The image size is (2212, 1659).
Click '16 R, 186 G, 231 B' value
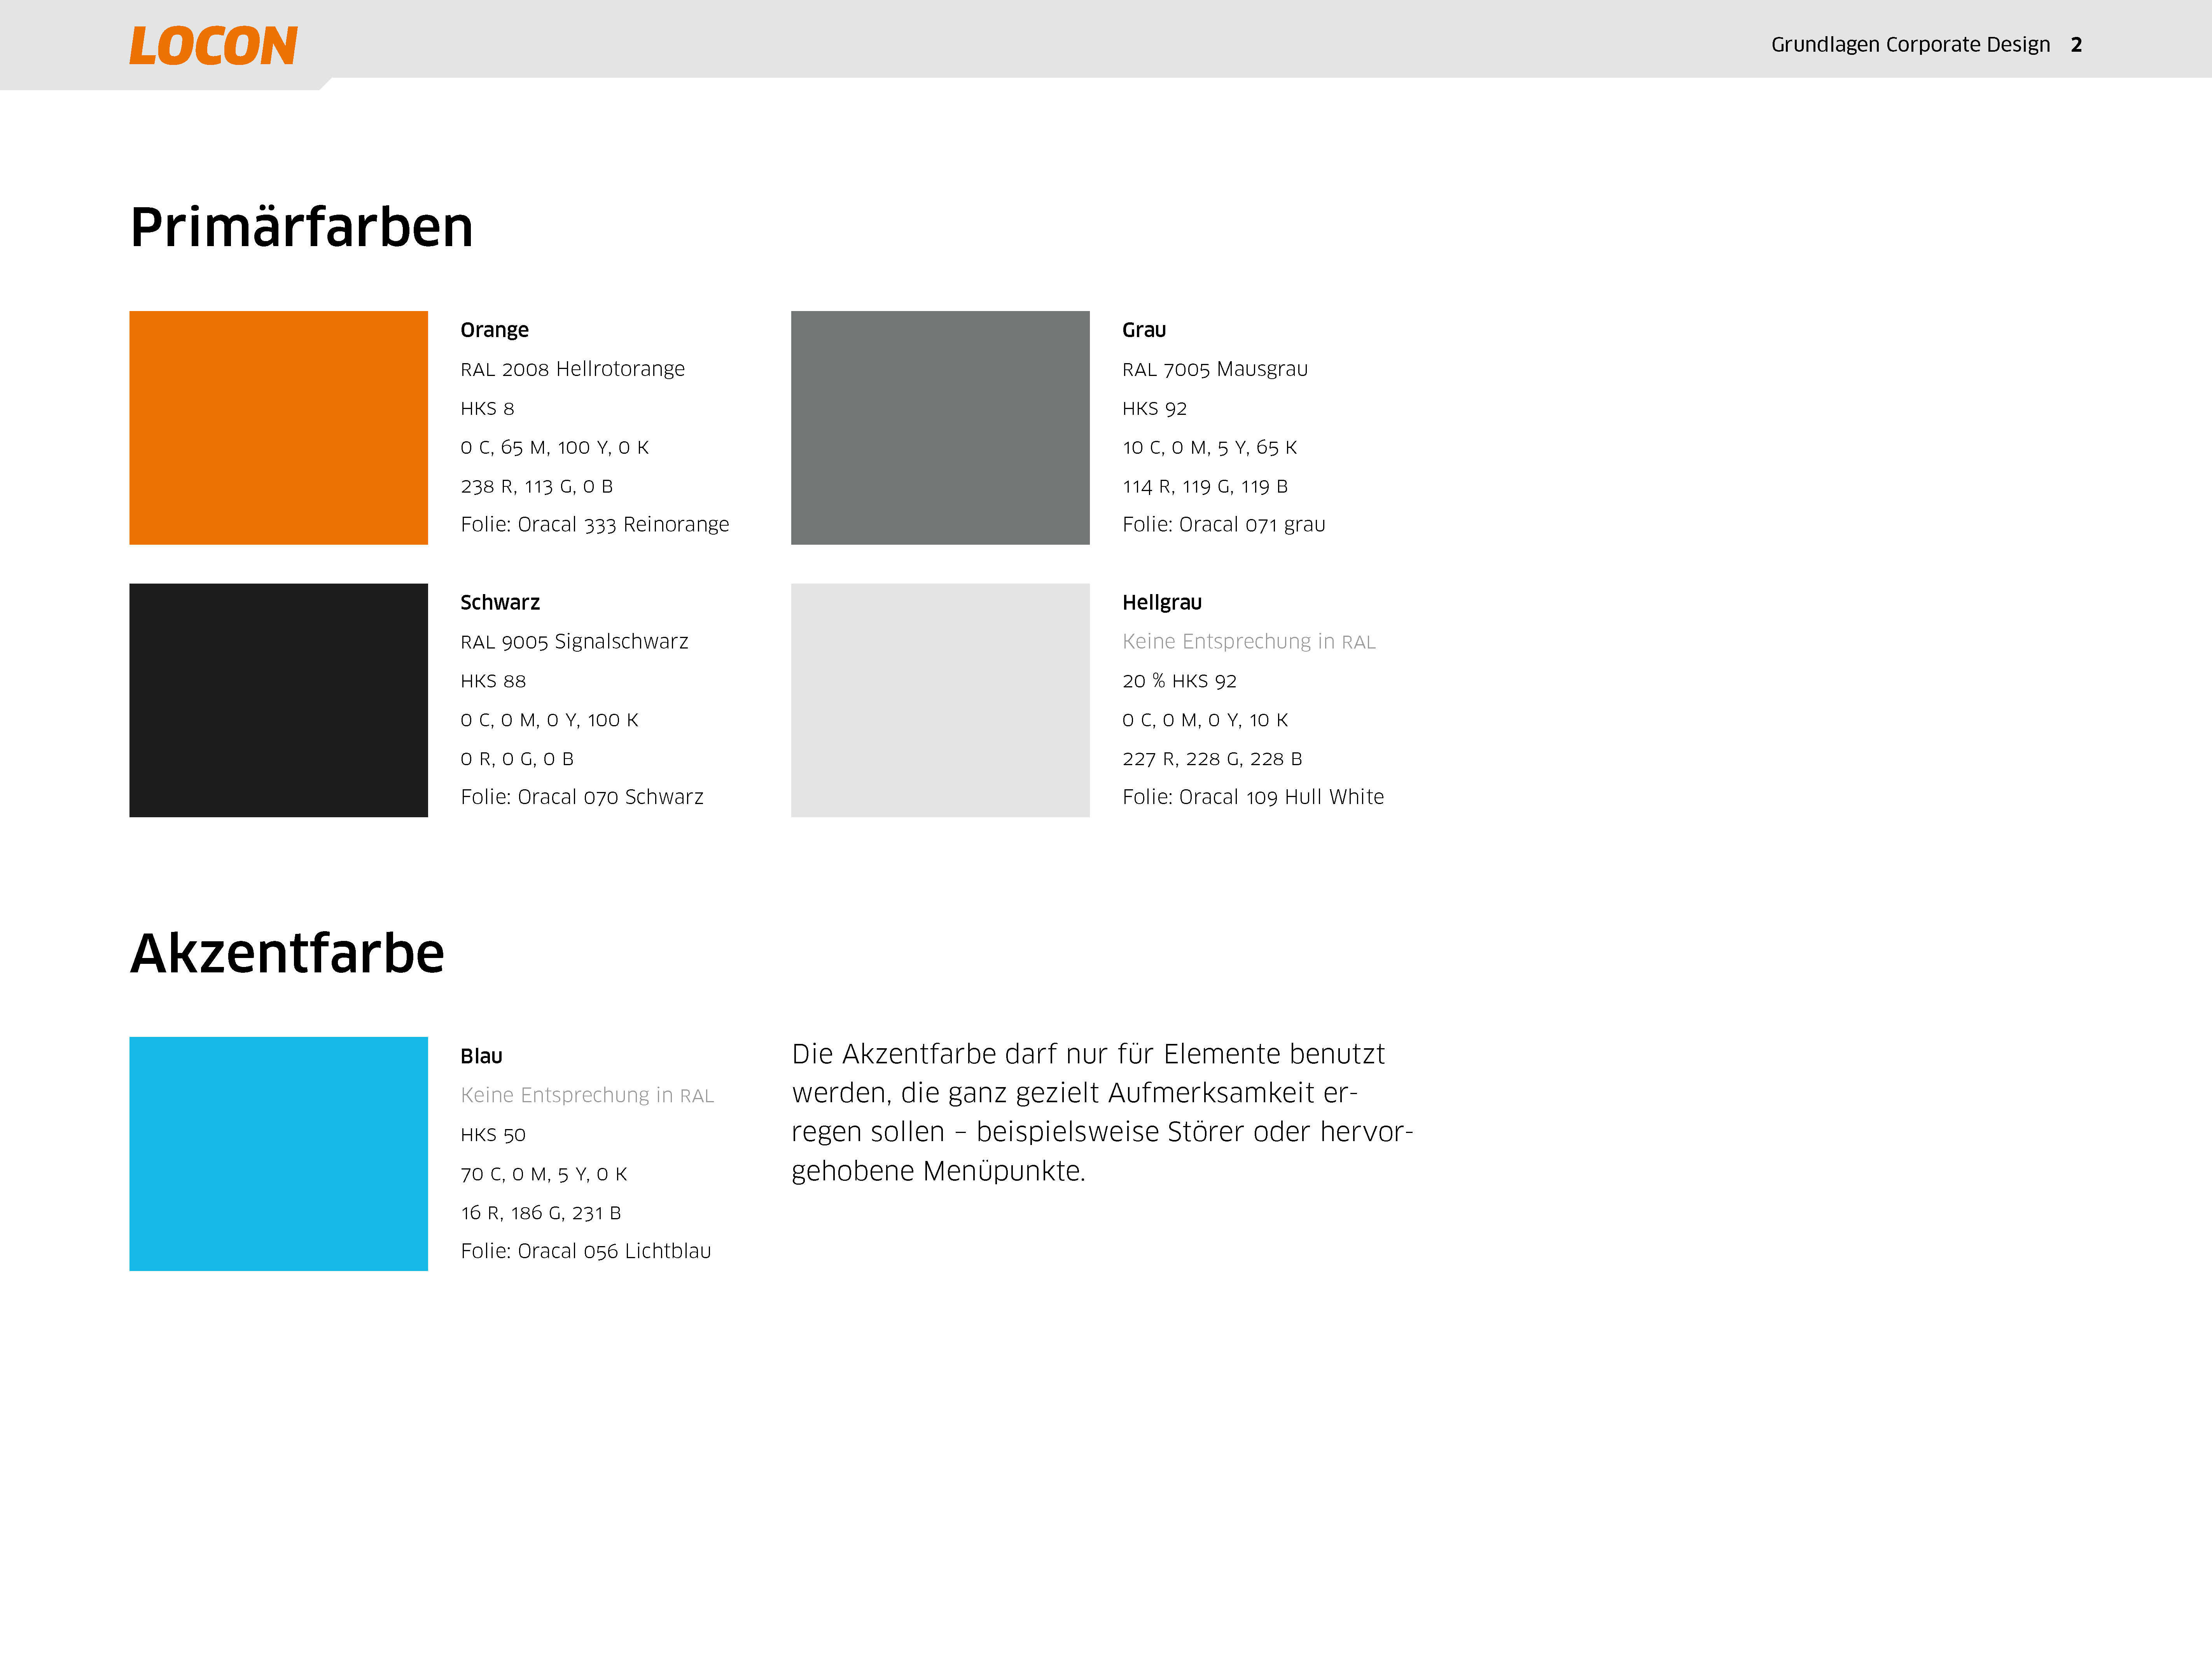(541, 1213)
